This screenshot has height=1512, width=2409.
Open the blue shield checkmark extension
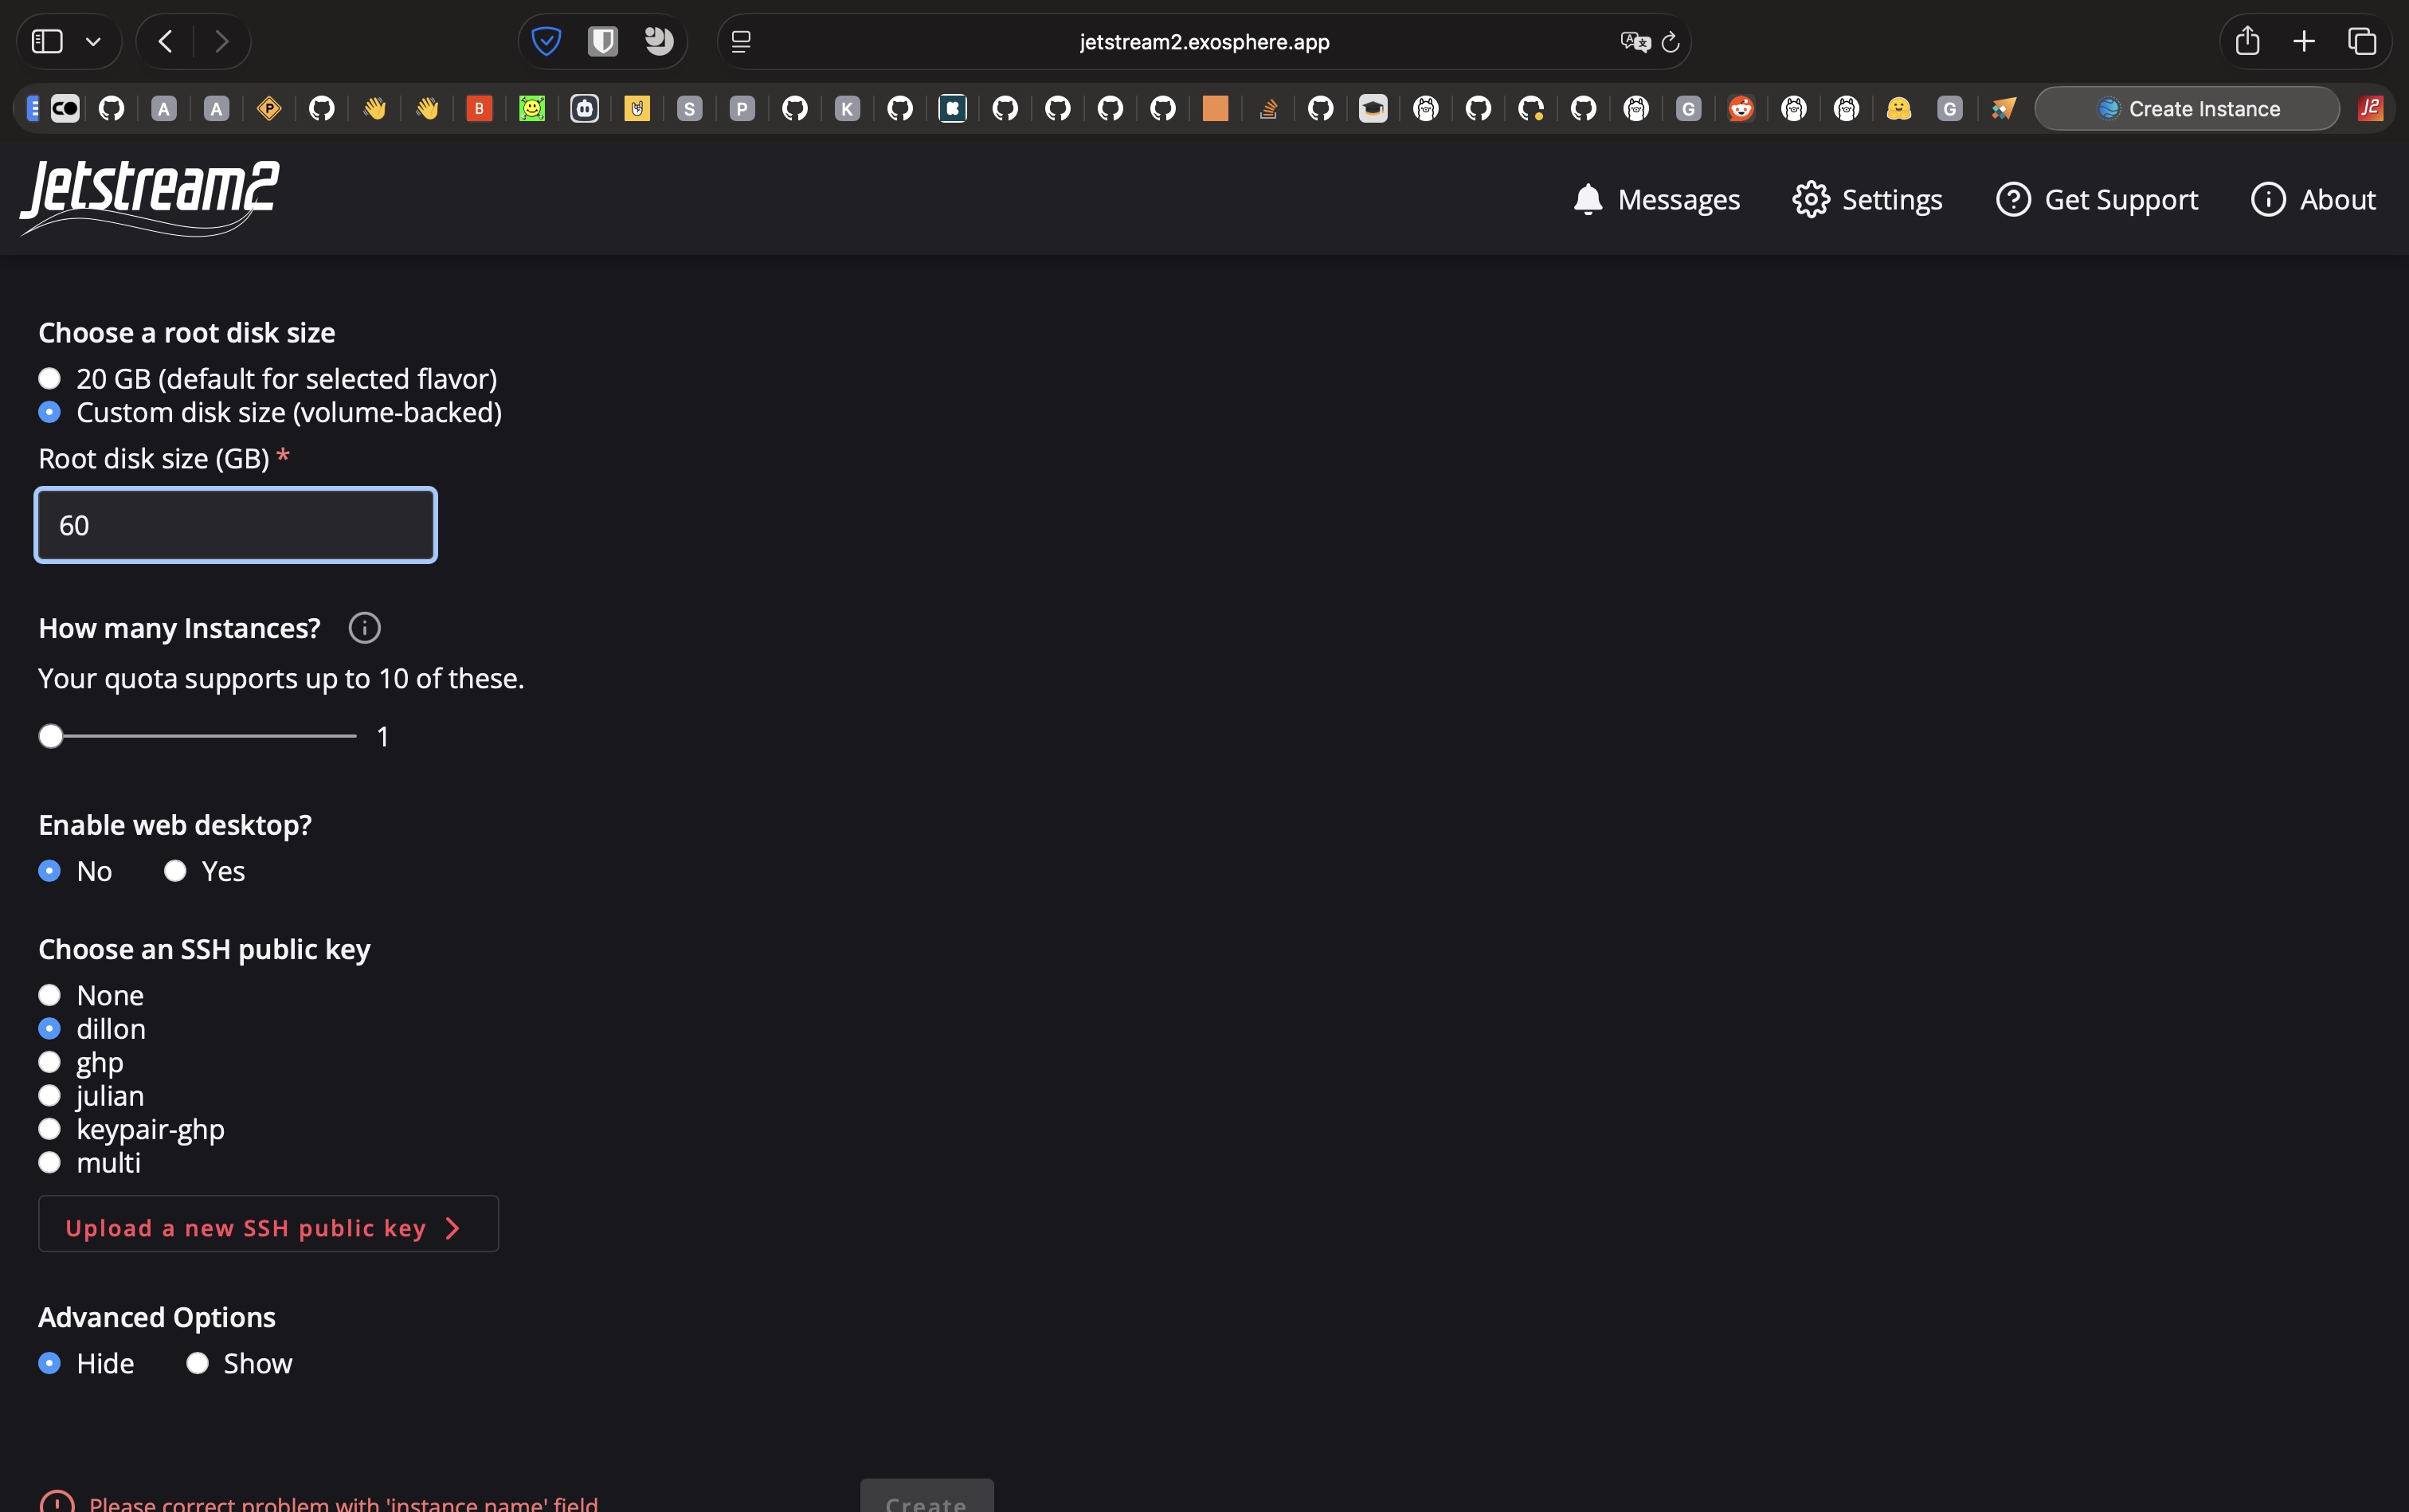546,41
